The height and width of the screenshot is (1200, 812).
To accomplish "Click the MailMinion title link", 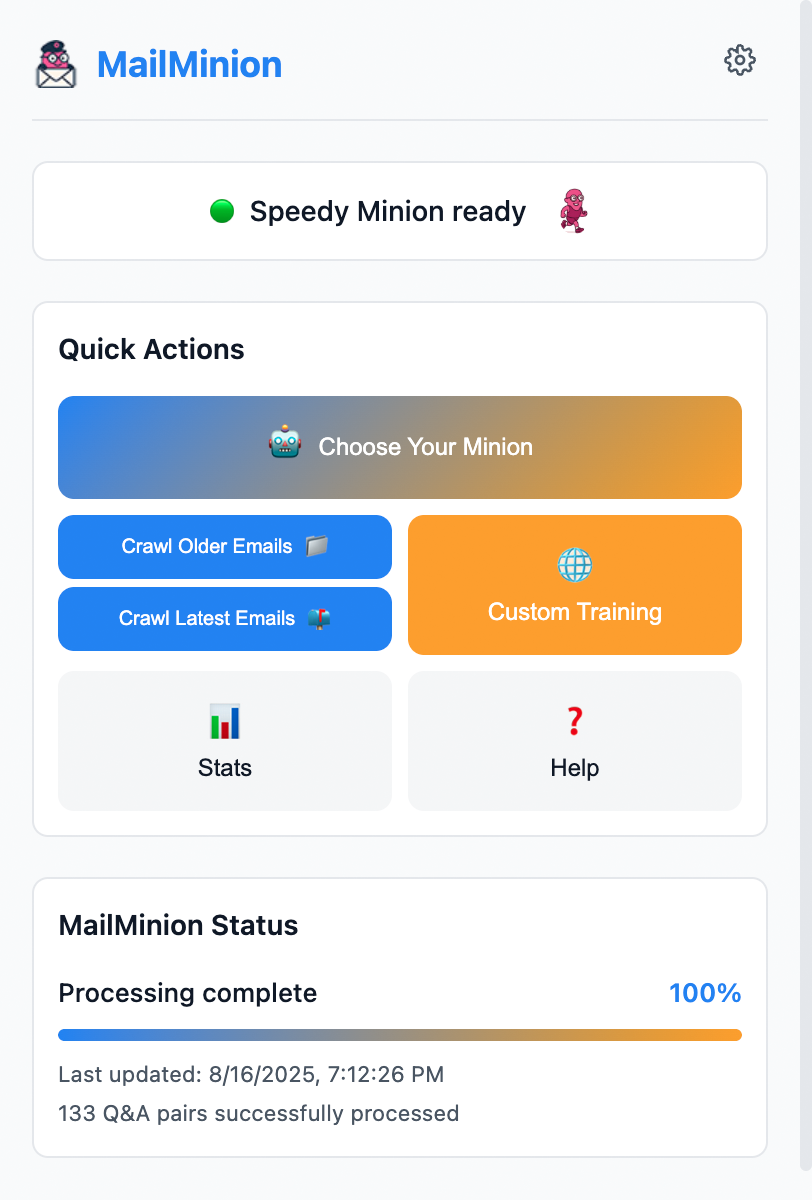I will click(189, 63).
